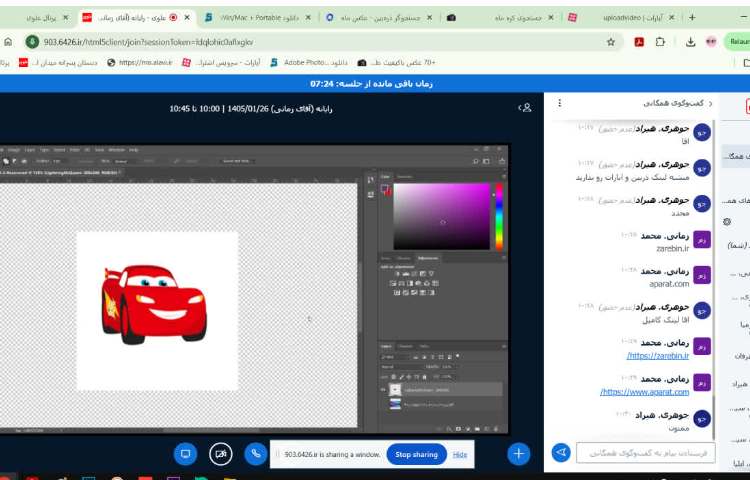Screen dimensions: 750x480
Task: Select the bottom layer thumbnail in Layers panel
Action: (395, 404)
